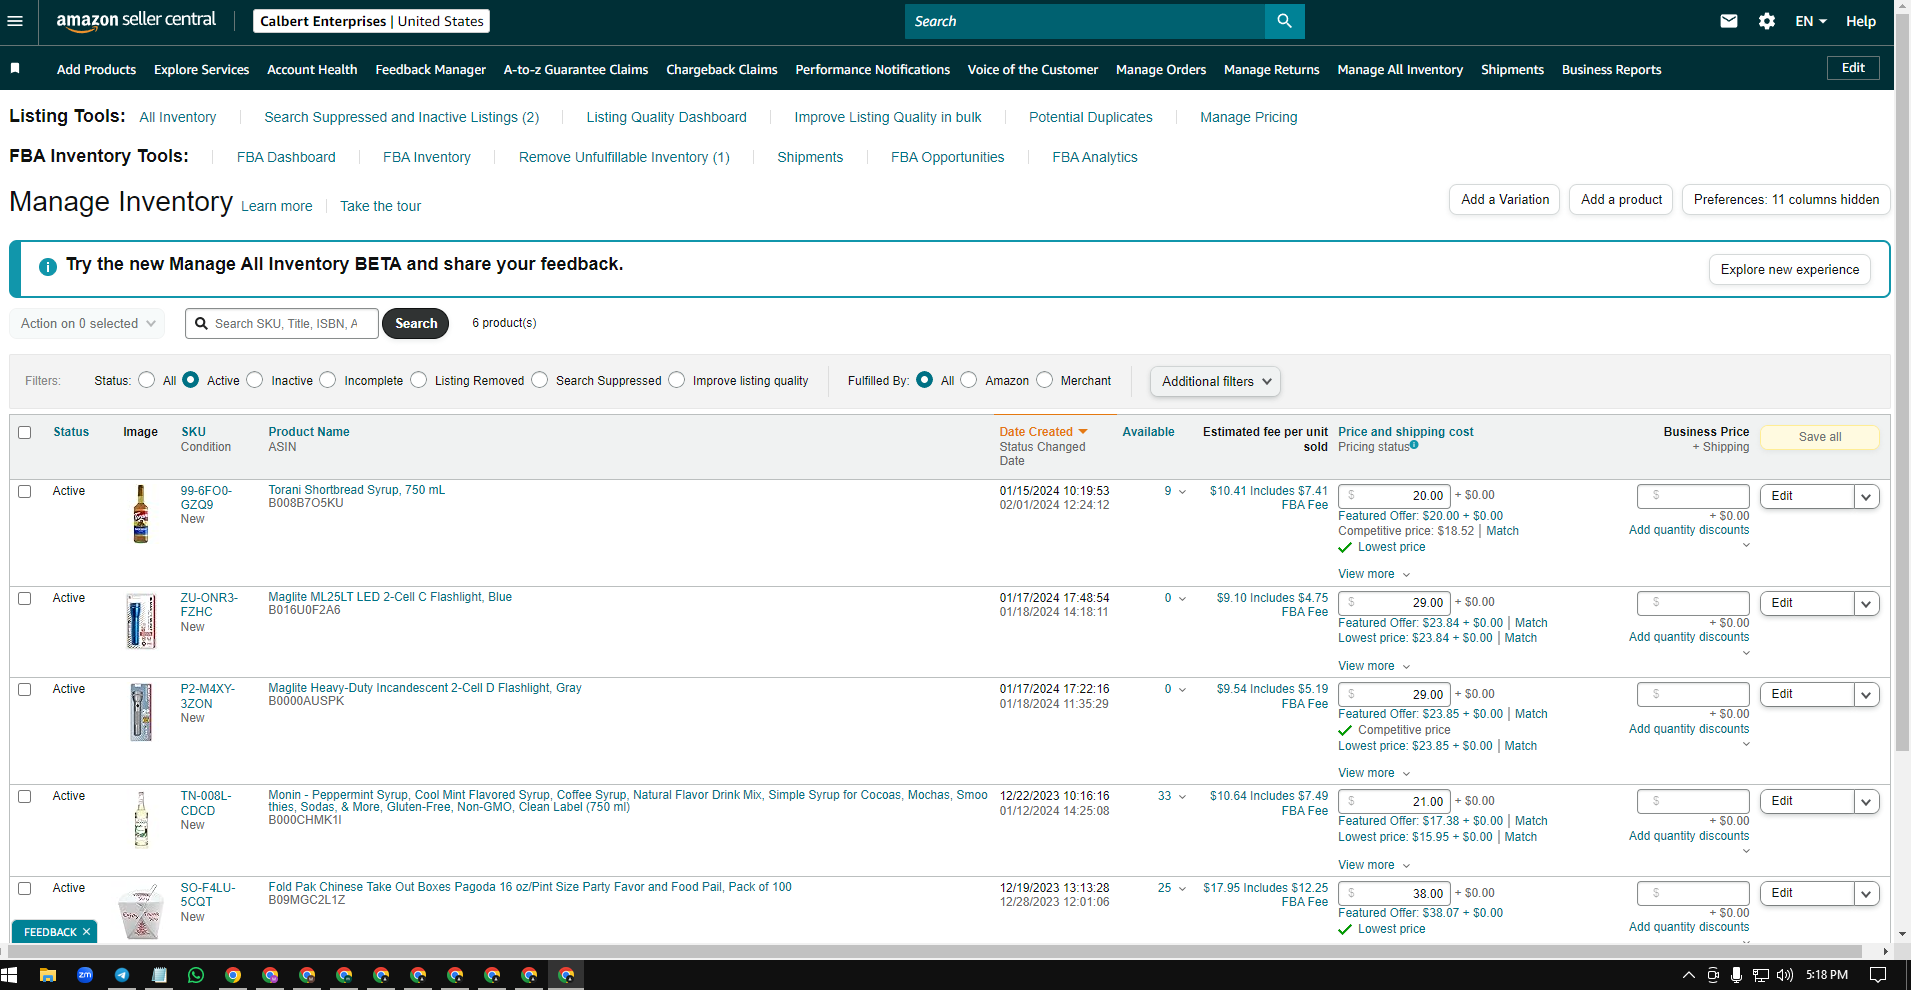Focus the top header Search field
The image size is (1911, 990).
pyautogui.click(x=1085, y=21)
